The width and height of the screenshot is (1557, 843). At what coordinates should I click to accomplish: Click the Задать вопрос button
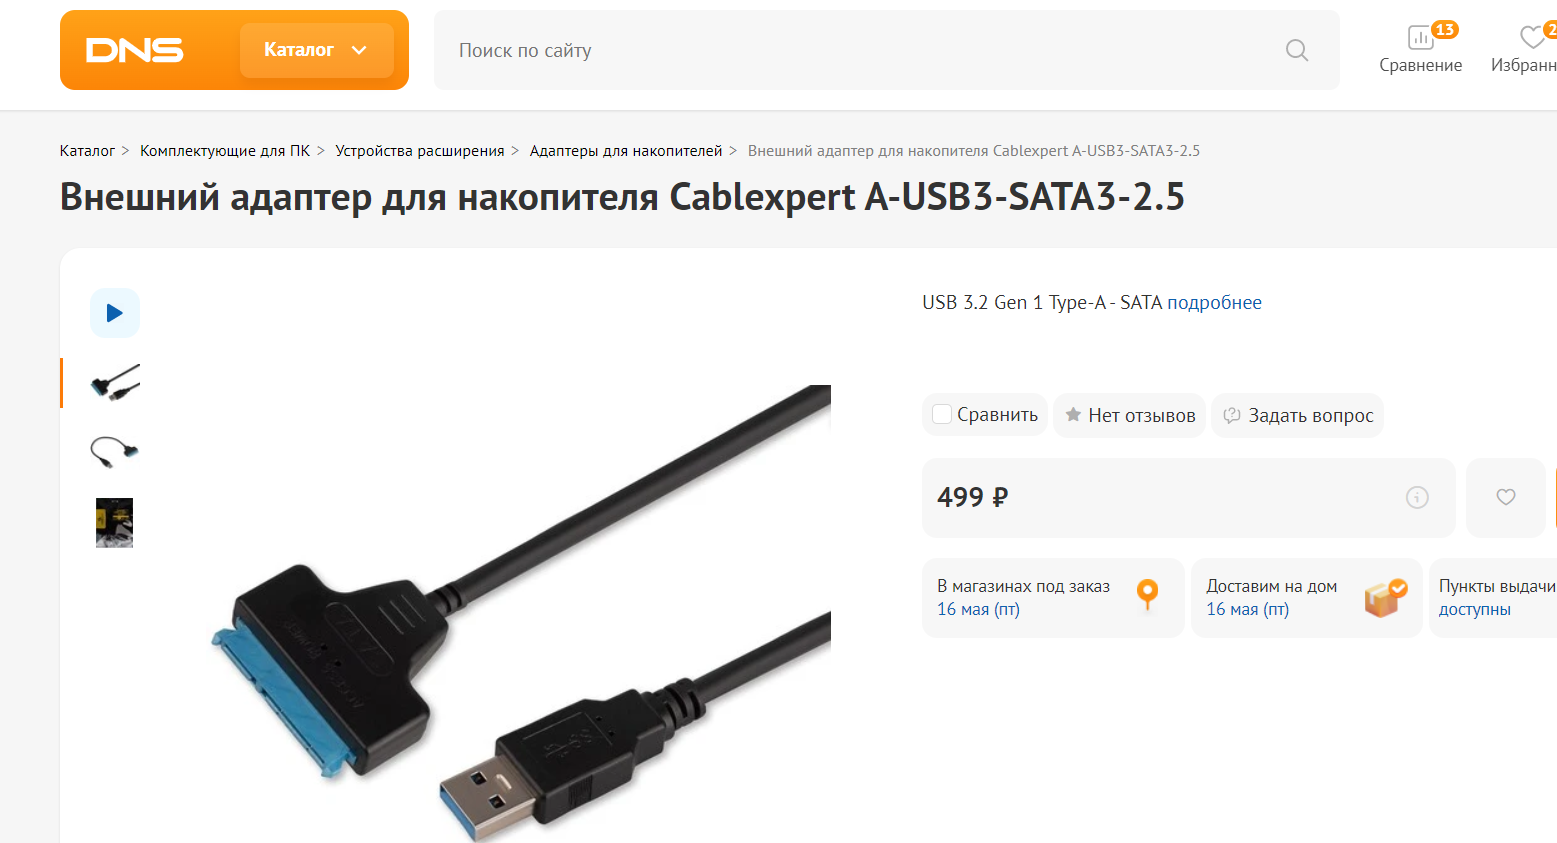[x=1298, y=415]
